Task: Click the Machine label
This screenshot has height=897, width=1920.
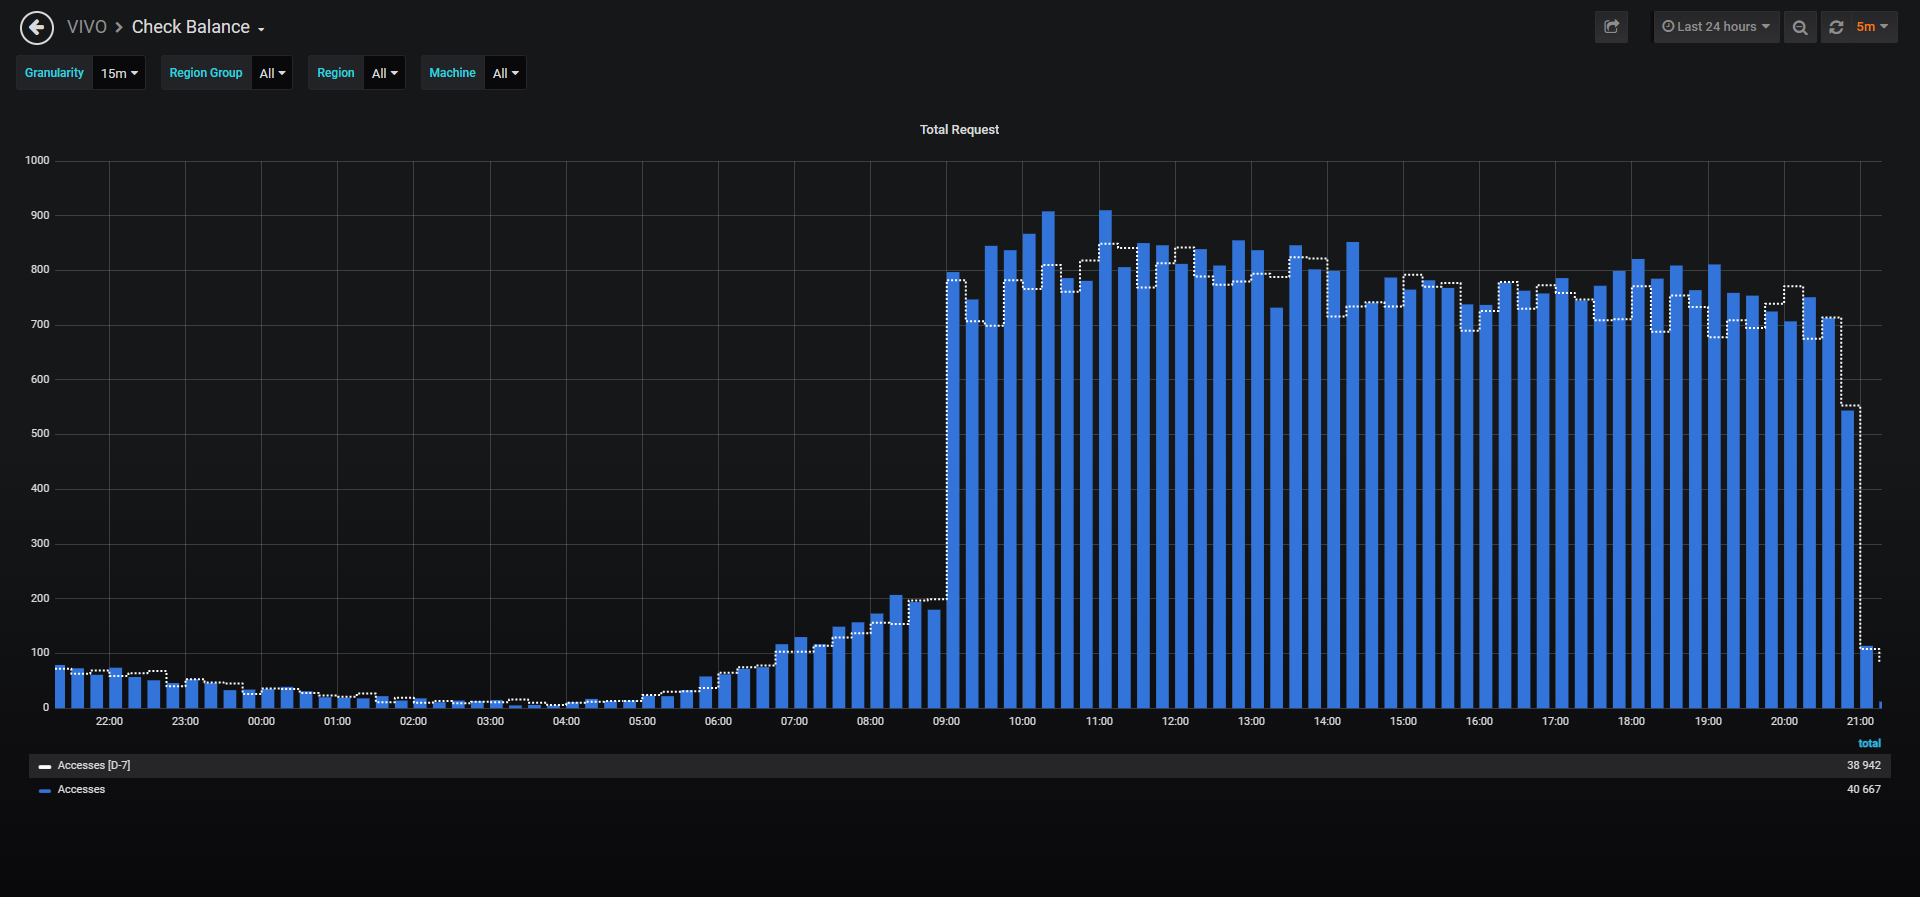Action: (x=452, y=73)
